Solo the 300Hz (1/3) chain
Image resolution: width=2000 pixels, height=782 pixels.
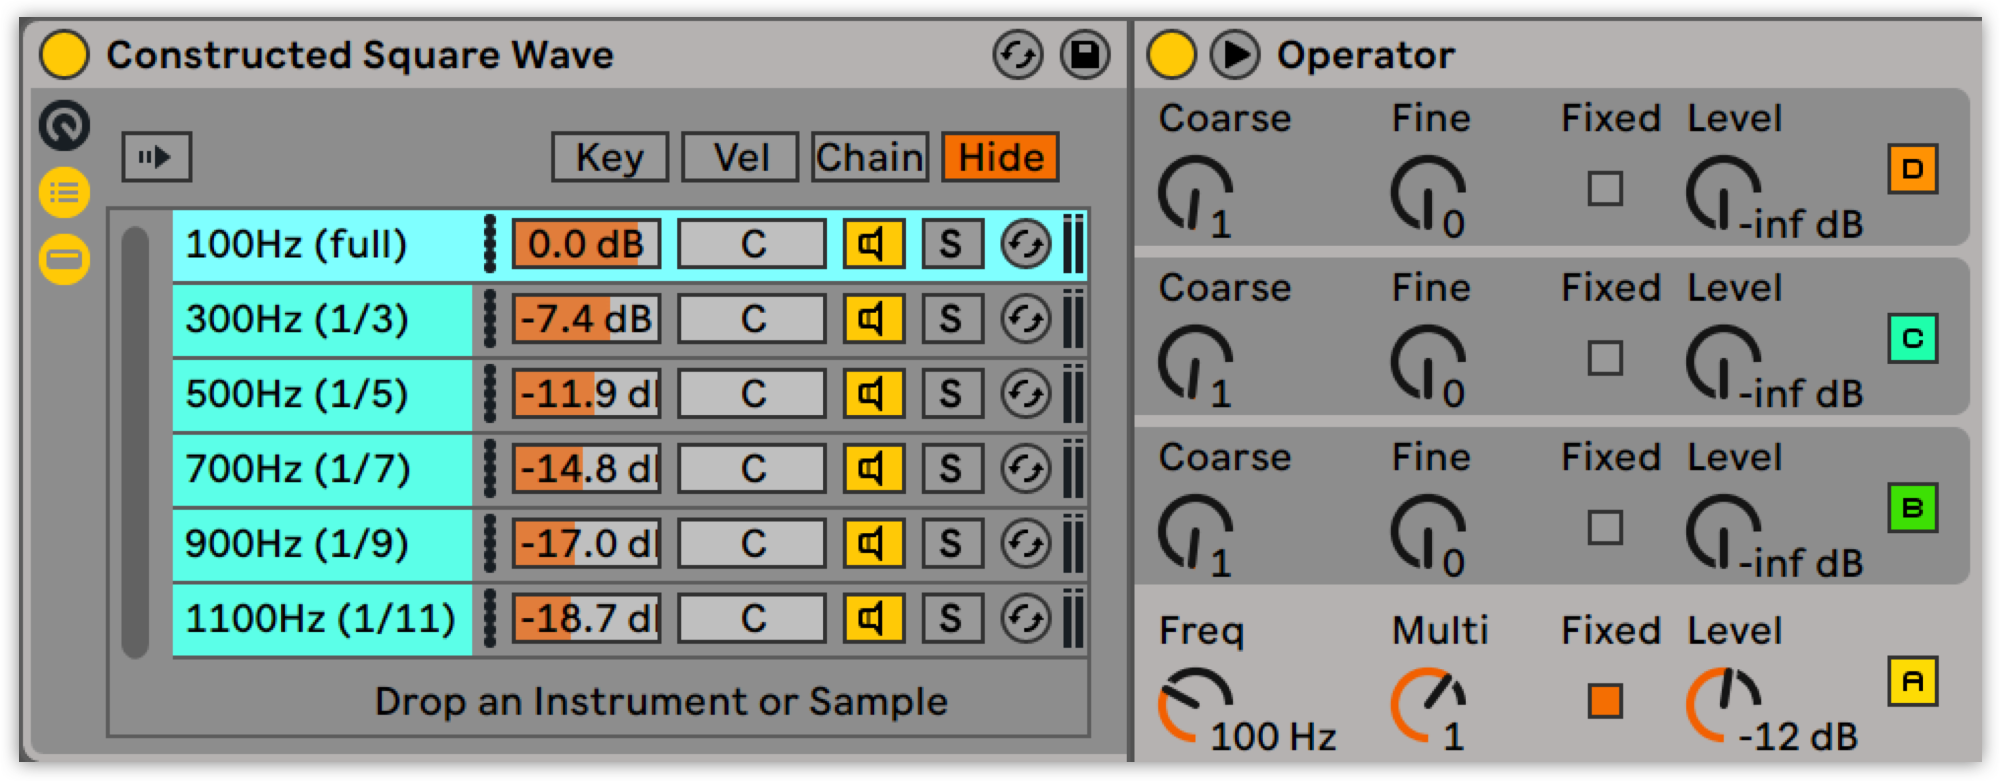click(x=951, y=319)
